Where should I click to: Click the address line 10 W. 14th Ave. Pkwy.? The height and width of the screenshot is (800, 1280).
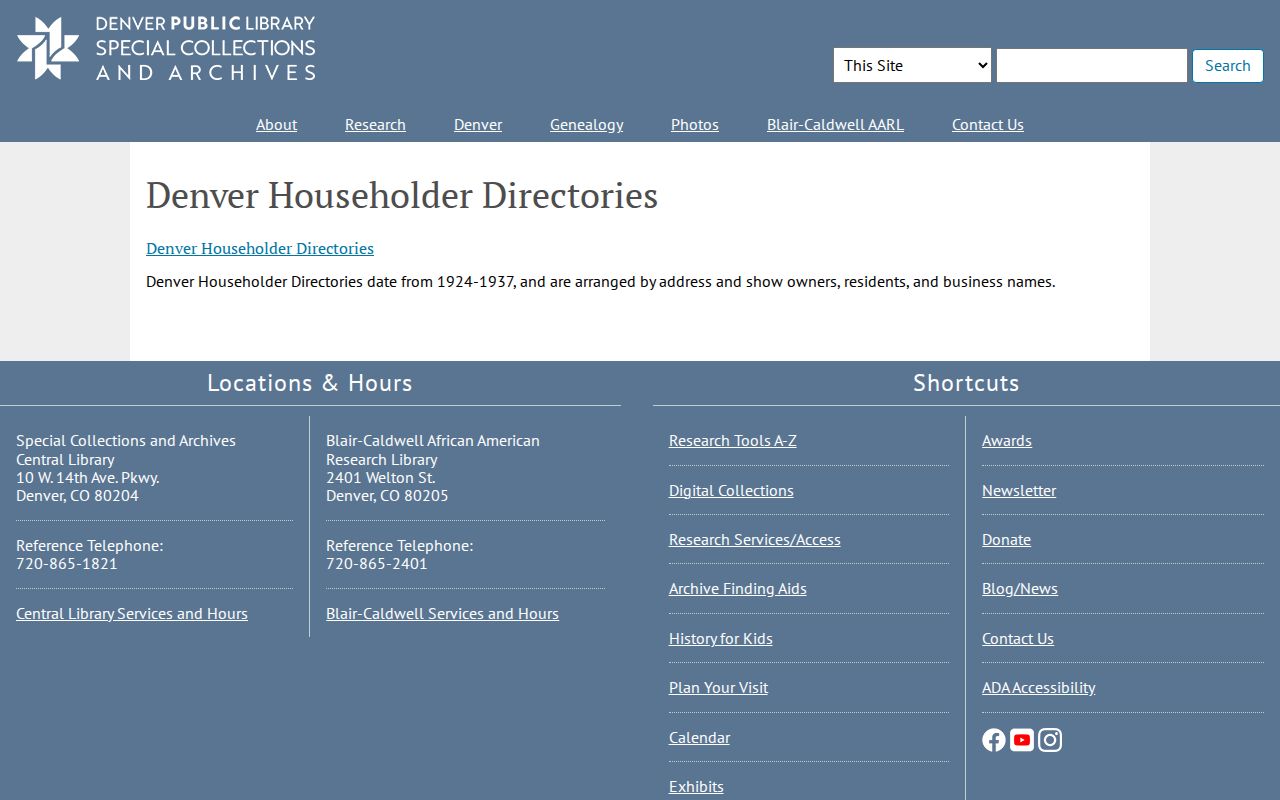point(88,477)
